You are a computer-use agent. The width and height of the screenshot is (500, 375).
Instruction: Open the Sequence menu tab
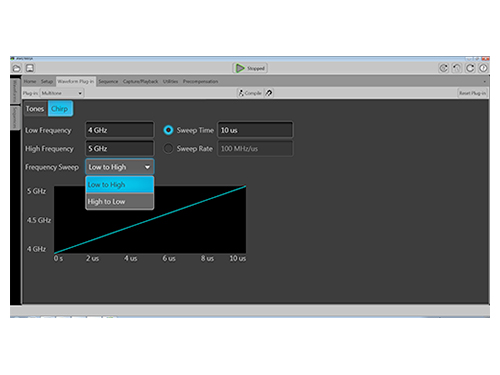tap(108, 81)
